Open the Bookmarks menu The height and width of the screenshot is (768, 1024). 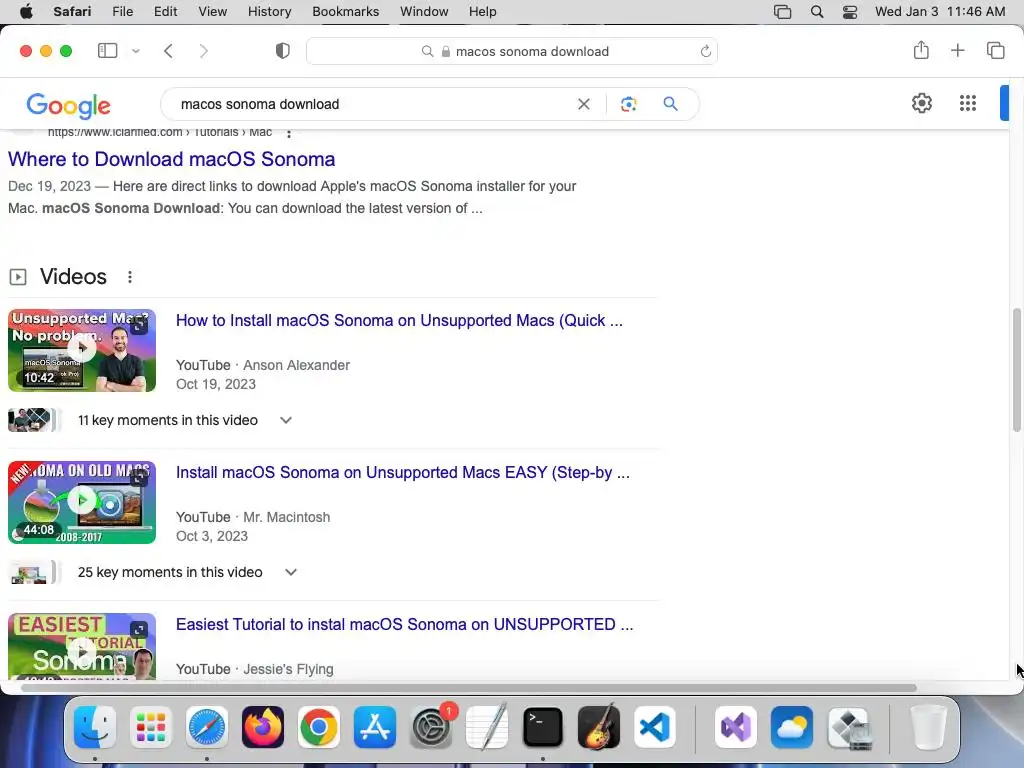click(345, 12)
